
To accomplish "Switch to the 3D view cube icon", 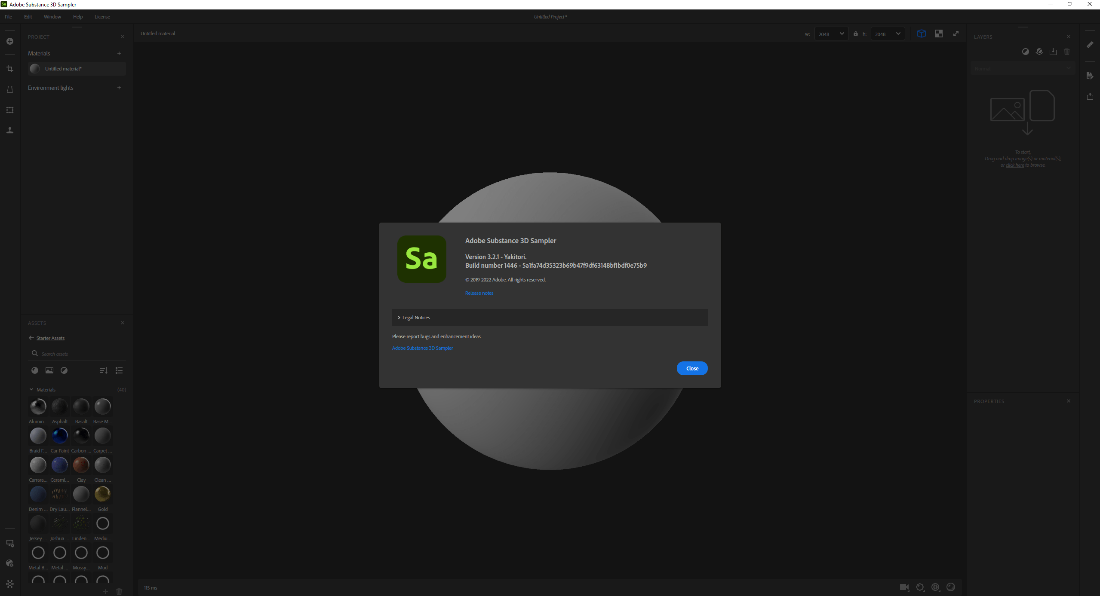I will coord(922,33).
